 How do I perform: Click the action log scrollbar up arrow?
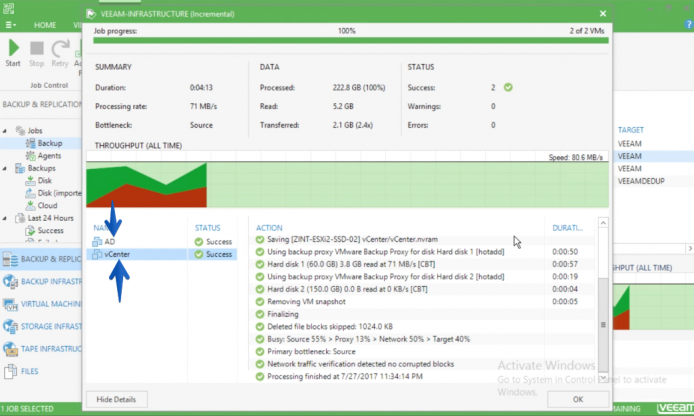point(603,223)
